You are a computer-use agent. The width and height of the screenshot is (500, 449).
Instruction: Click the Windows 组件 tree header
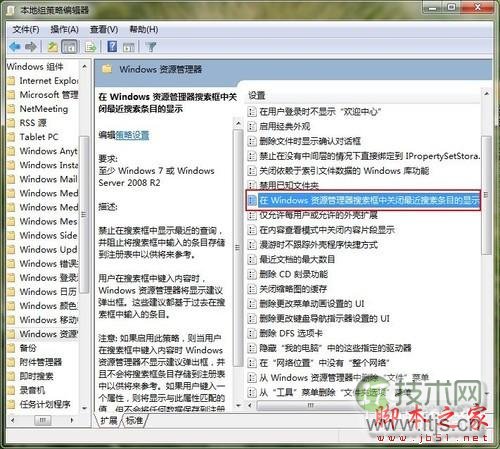click(35, 67)
